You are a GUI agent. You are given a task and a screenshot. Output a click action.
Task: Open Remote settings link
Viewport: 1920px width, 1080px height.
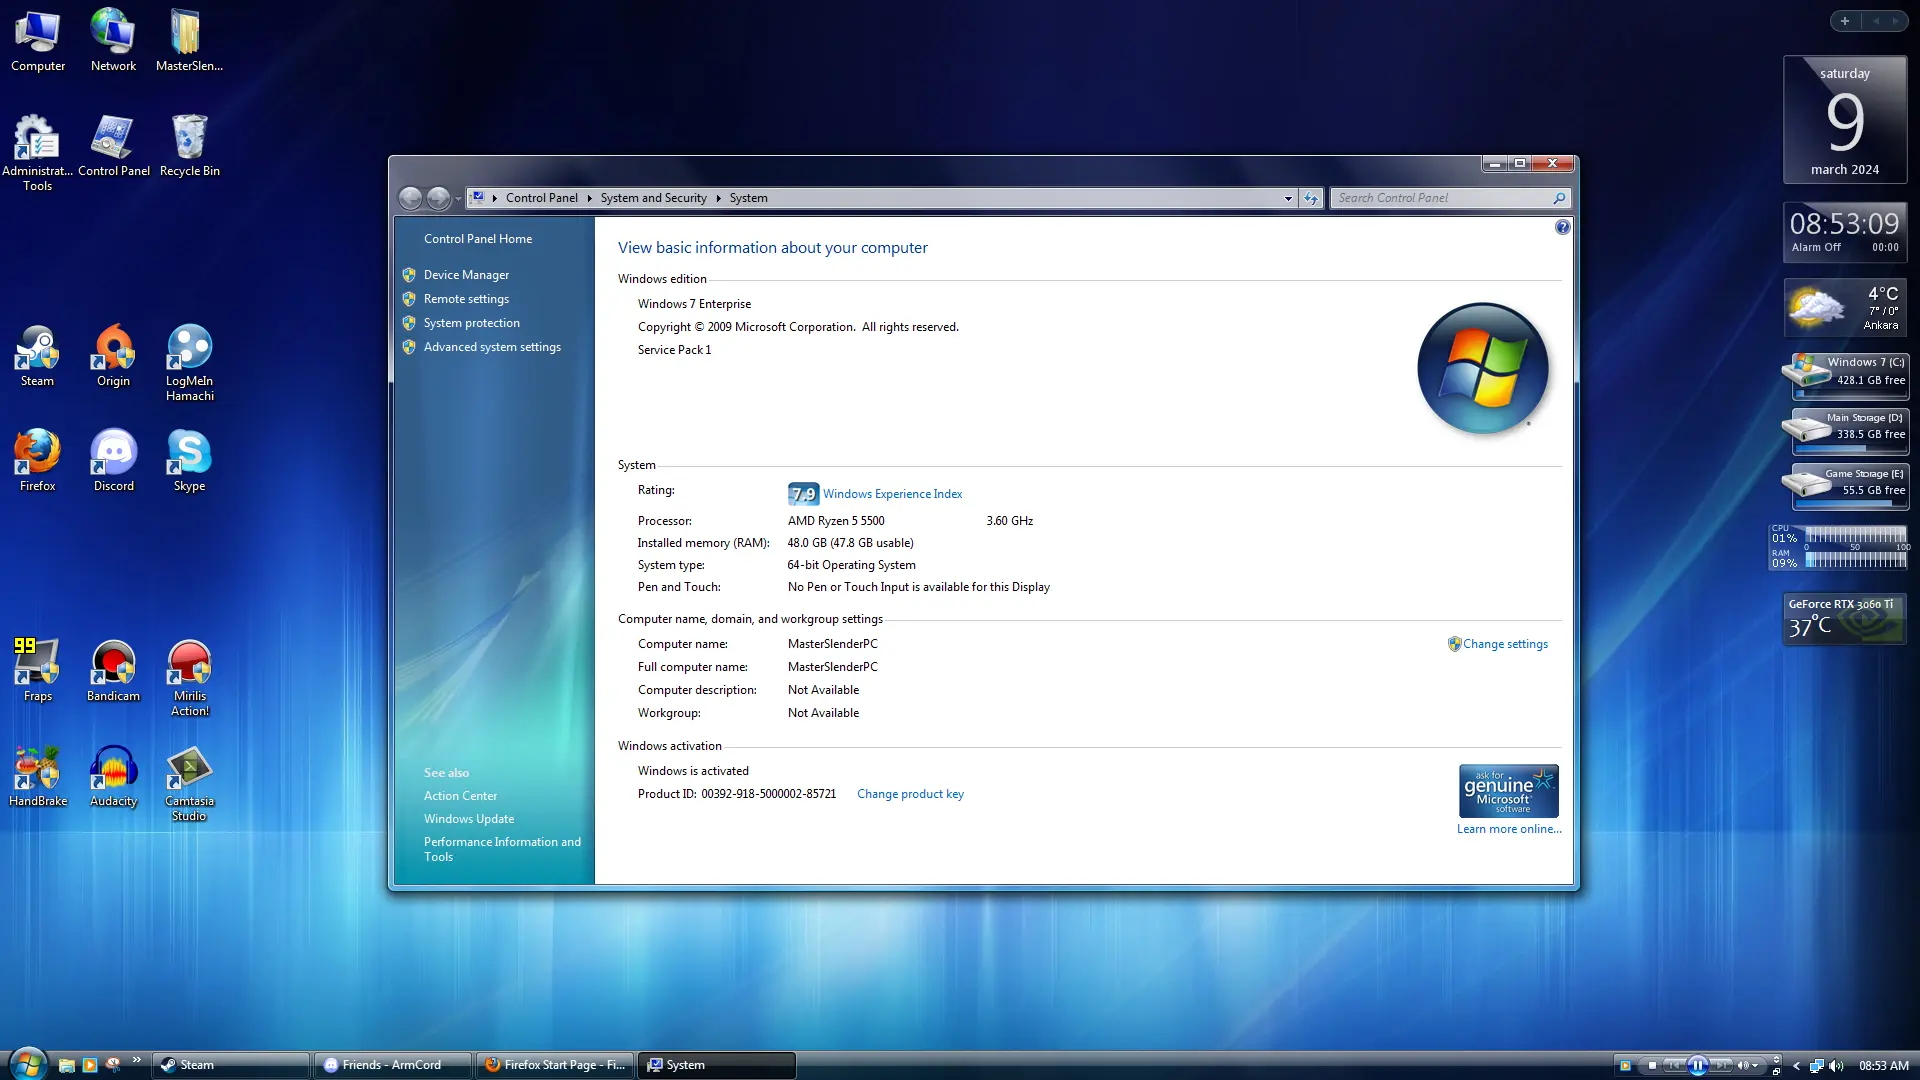[466, 299]
